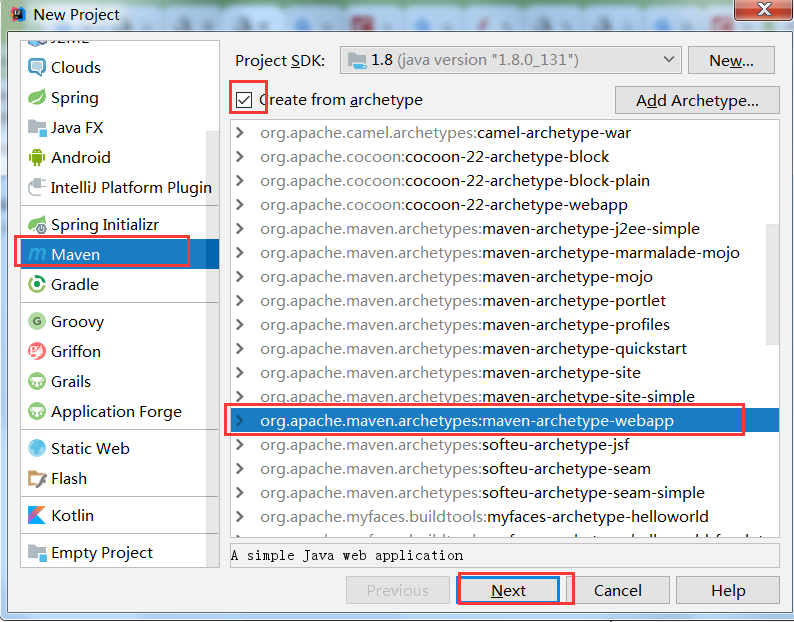Click the Cancel button
The image size is (794, 622).
(x=618, y=590)
